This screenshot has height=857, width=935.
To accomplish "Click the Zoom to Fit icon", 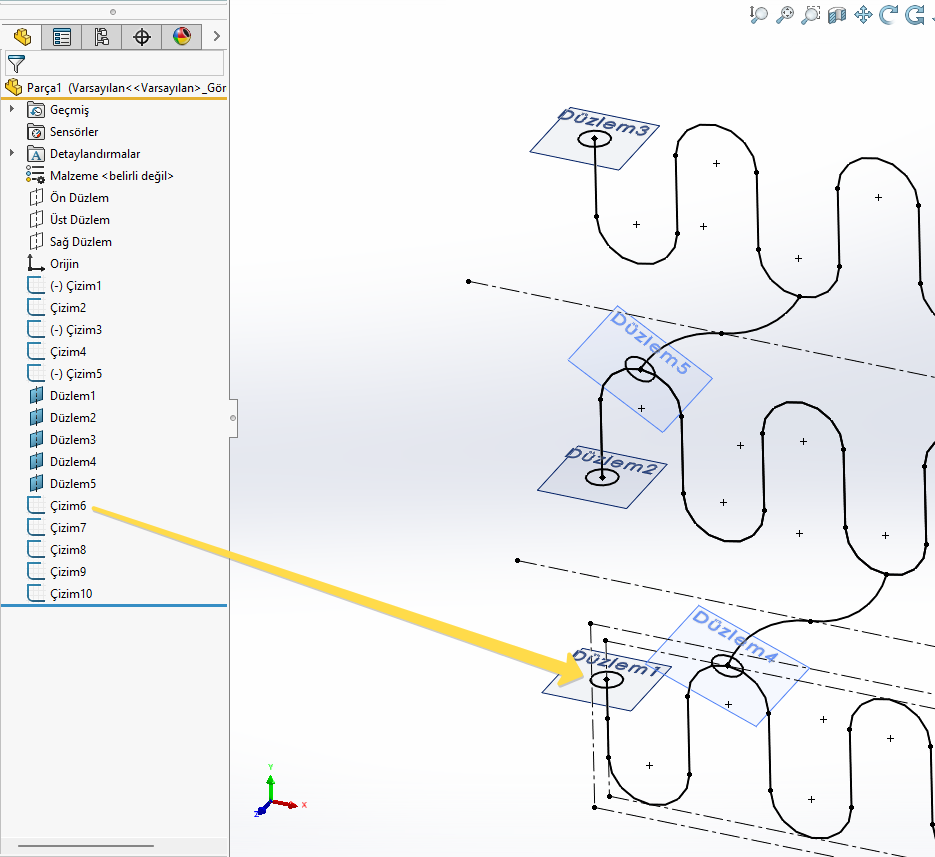I will point(785,14).
